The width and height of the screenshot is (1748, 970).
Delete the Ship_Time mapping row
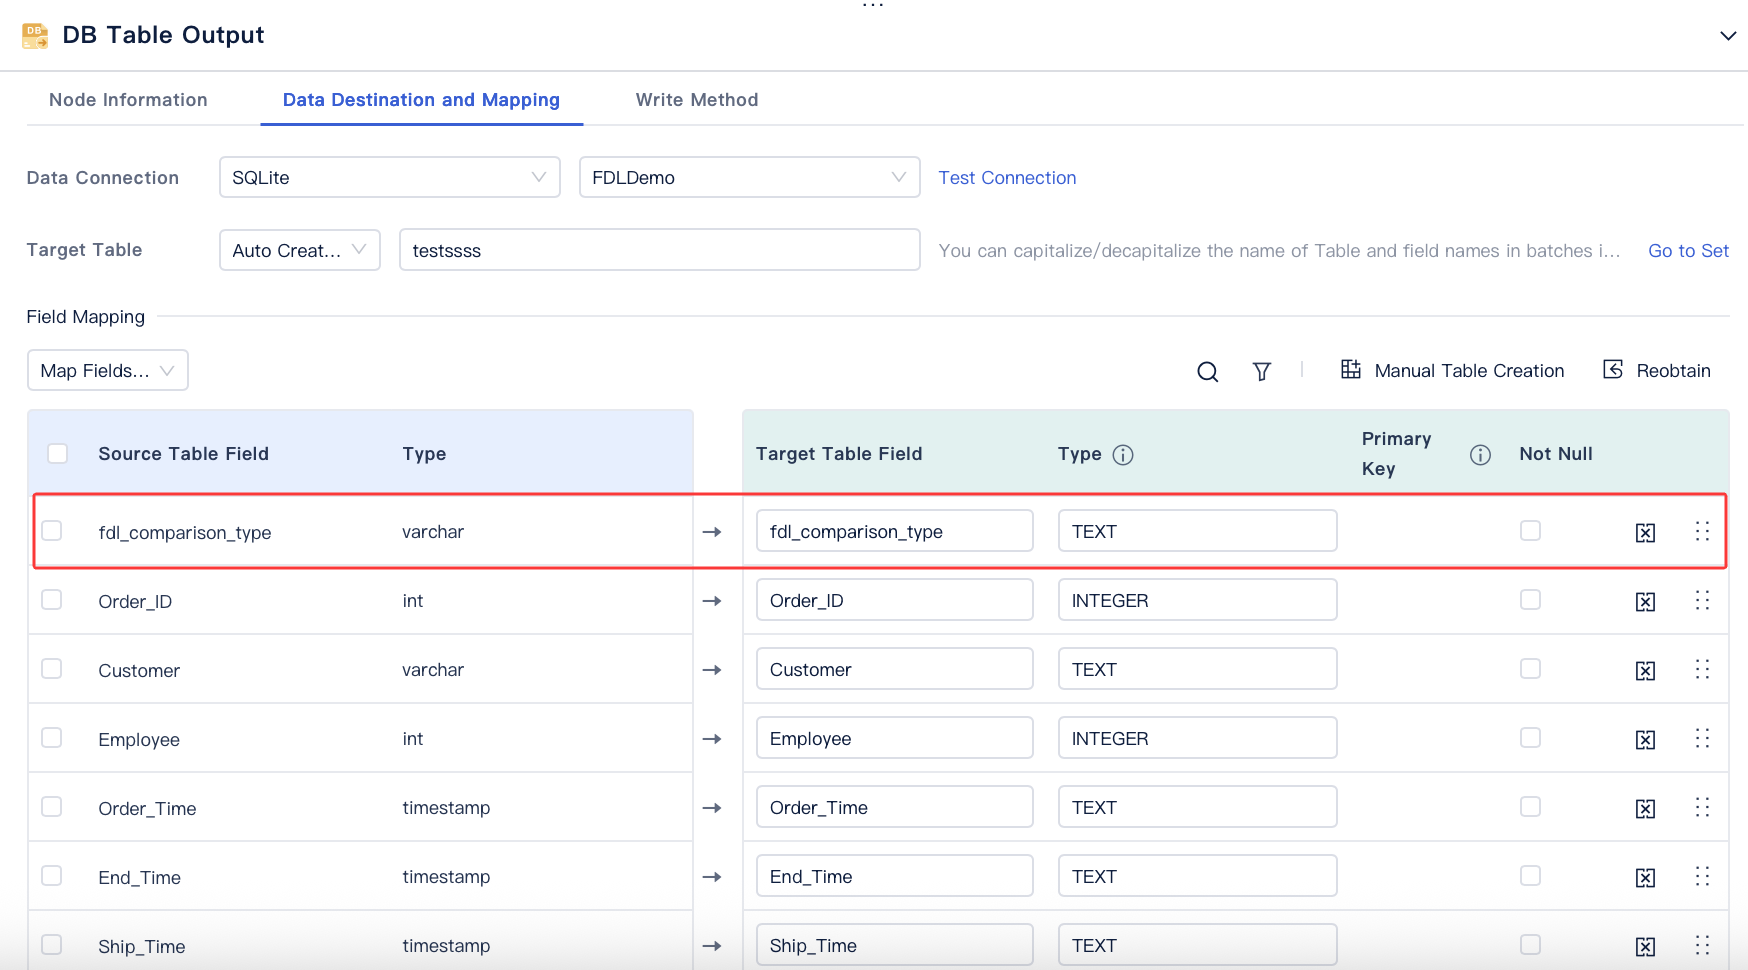point(1645,946)
